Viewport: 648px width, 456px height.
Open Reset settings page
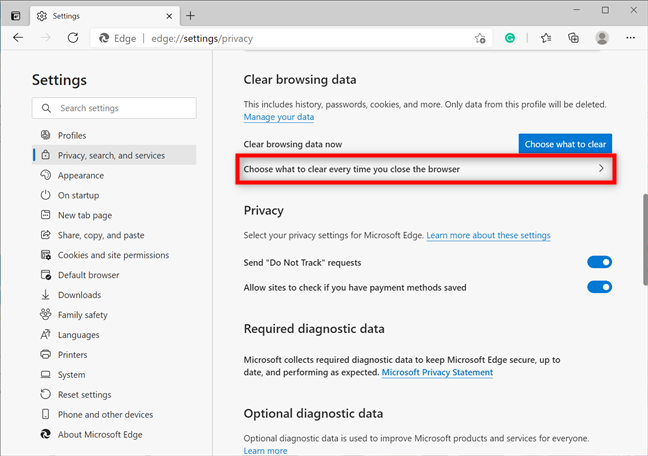click(x=114, y=394)
